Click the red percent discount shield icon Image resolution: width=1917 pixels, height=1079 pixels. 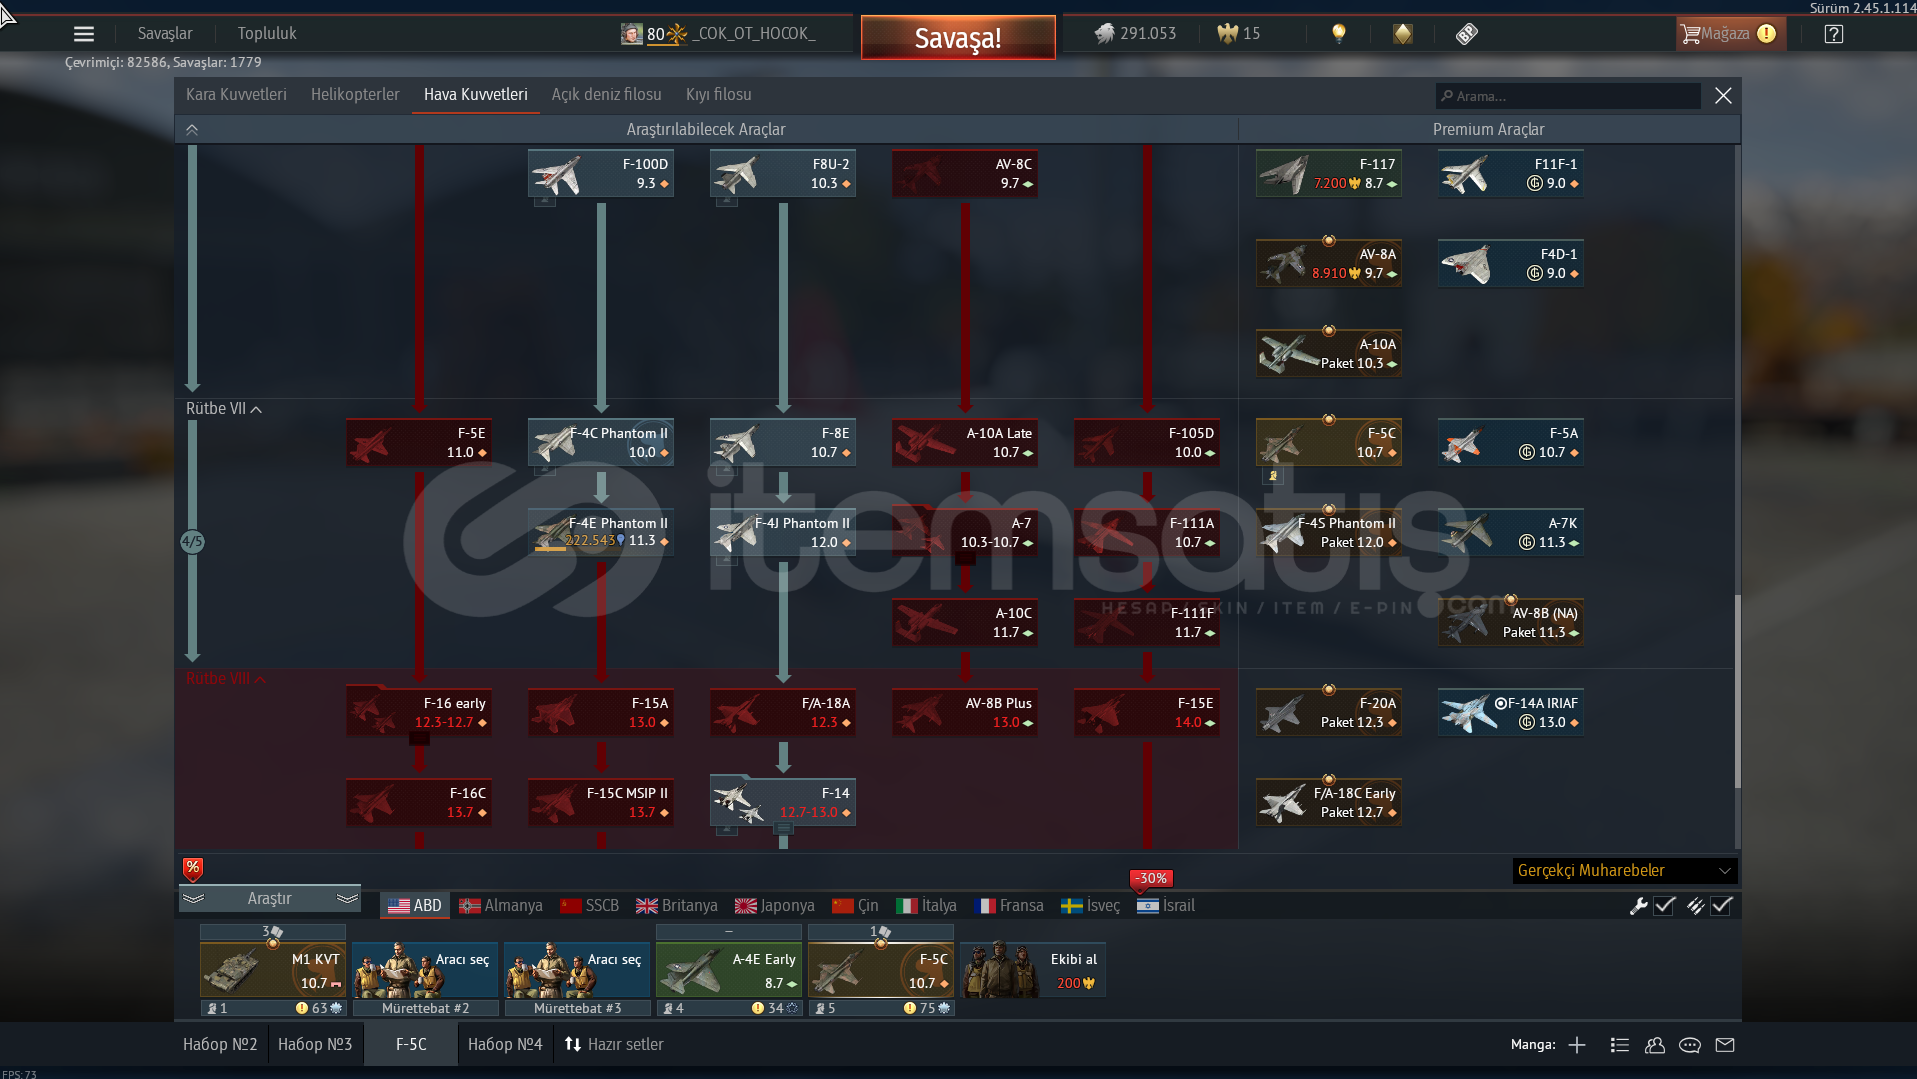tap(193, 869)
